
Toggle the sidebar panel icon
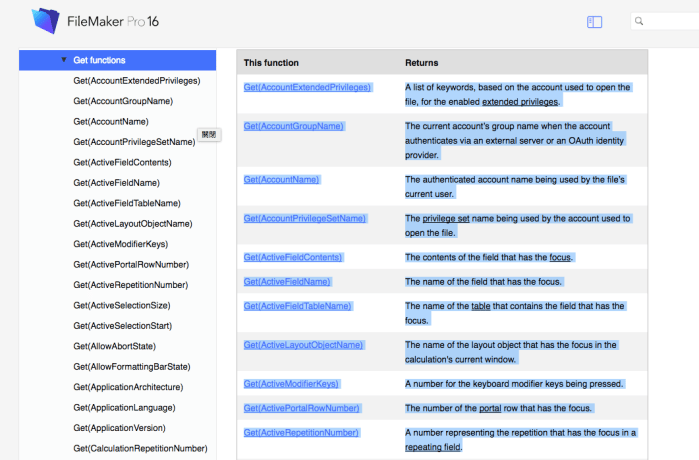pyautogui.click(x=594, y=21)
